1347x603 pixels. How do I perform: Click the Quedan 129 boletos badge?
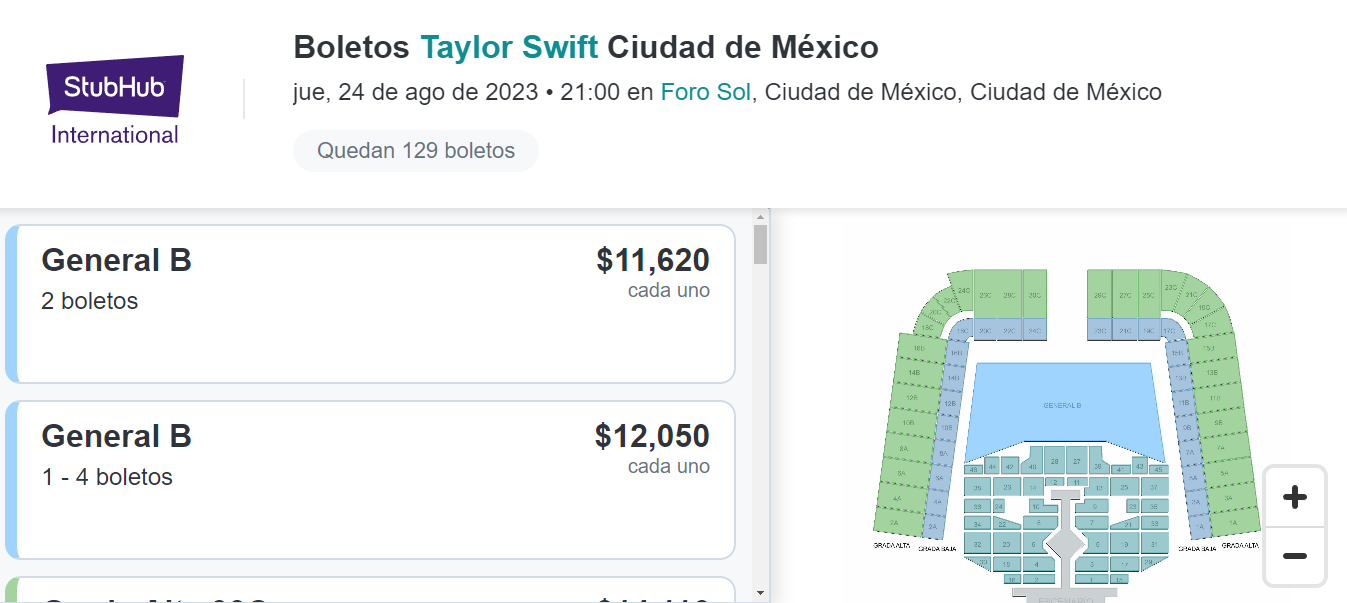416,151
